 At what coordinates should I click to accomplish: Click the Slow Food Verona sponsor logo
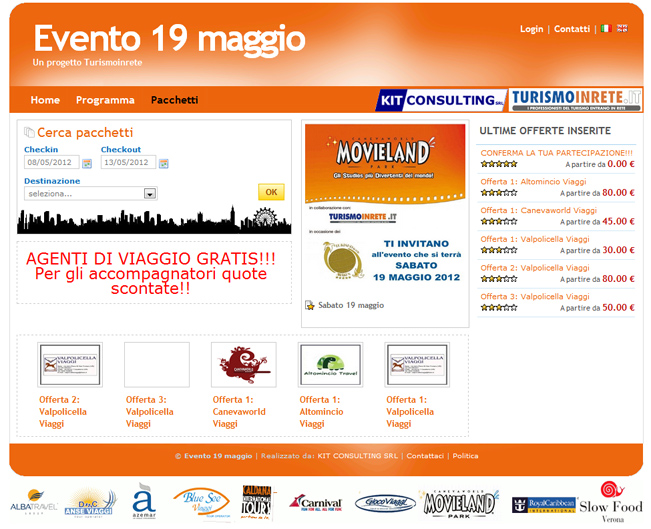point(611,502)
